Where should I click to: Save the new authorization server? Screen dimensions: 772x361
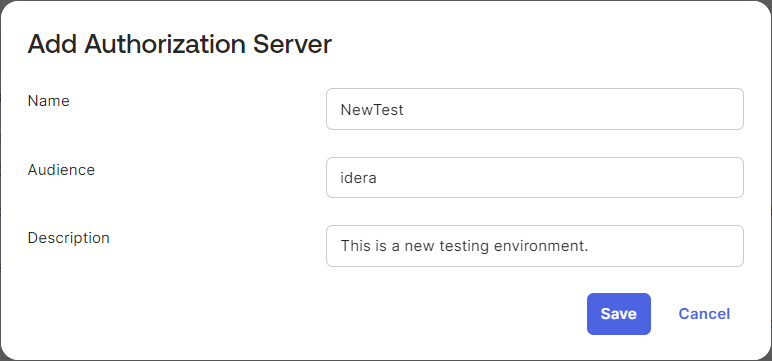click(618, 314)
